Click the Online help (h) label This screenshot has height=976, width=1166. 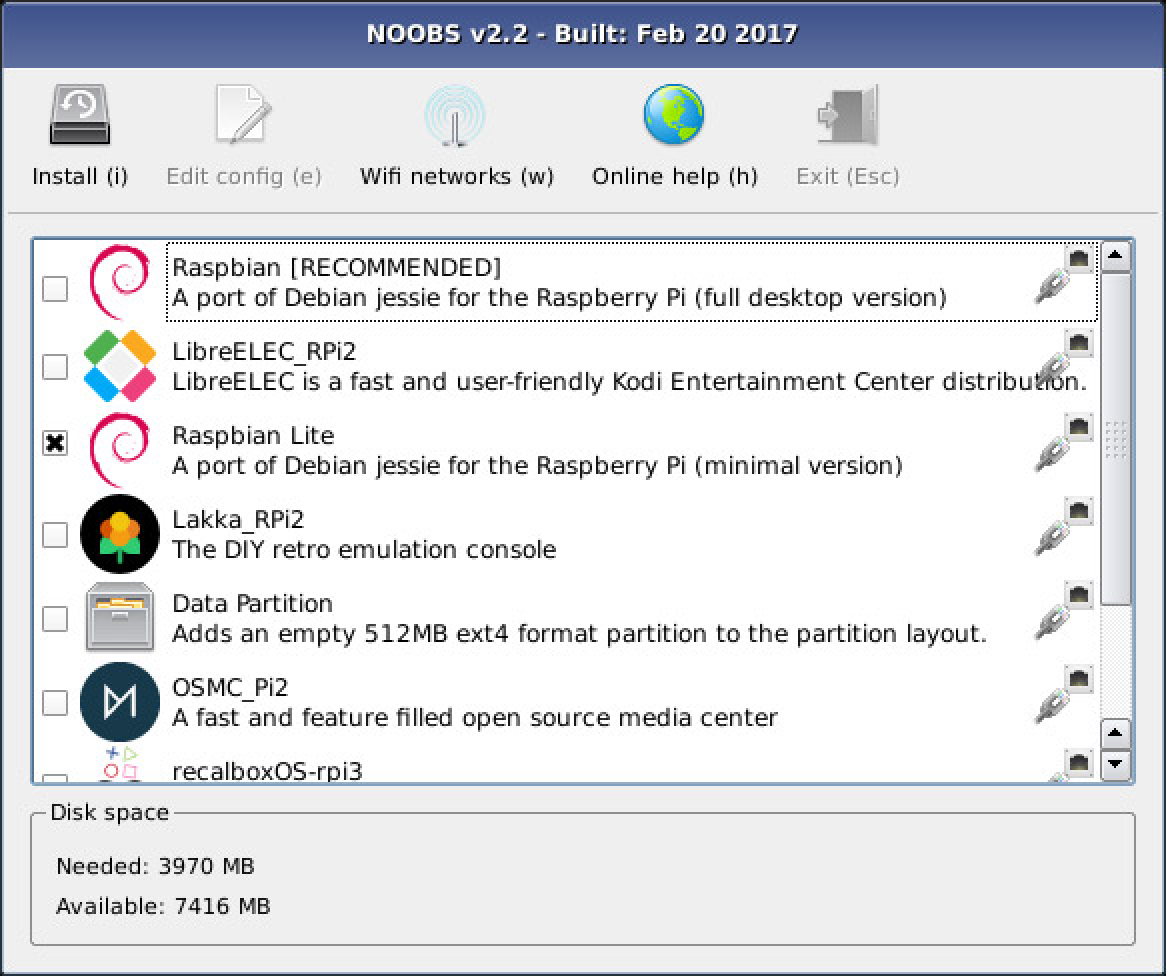[x=674, y=176]
